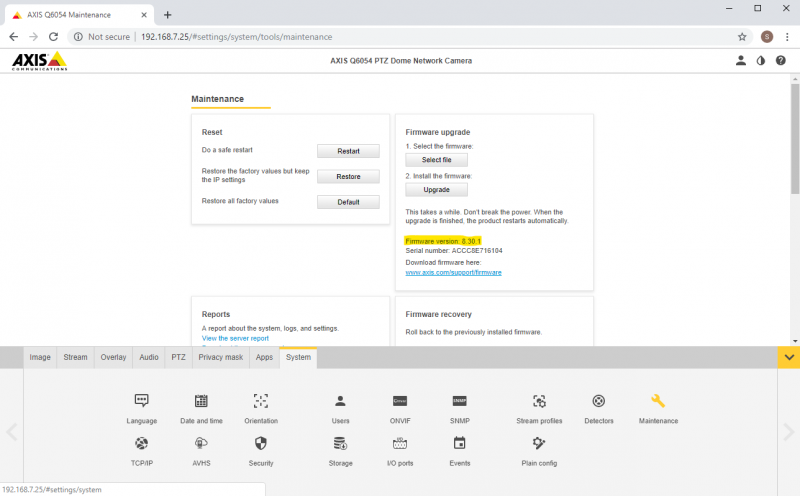The image size is (800, 496).
Task: Click the page vertical scrollbar
Action: [795, 139]
